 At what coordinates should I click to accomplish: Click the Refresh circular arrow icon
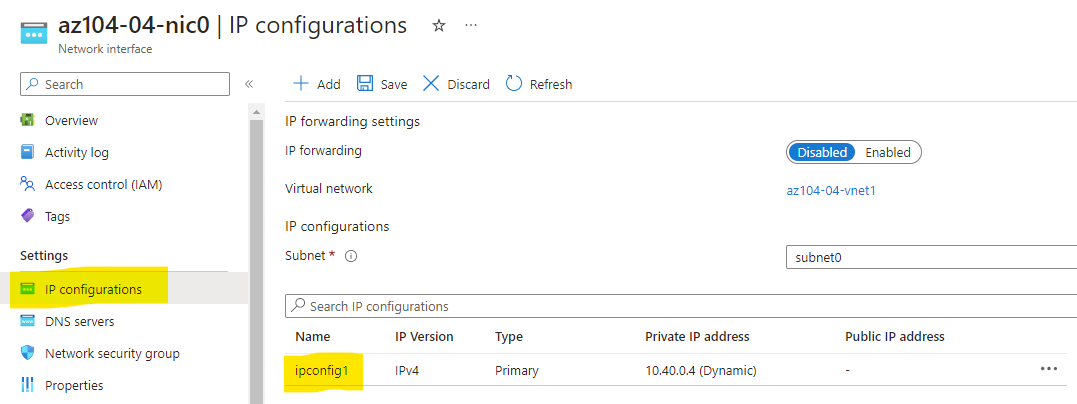514,84
